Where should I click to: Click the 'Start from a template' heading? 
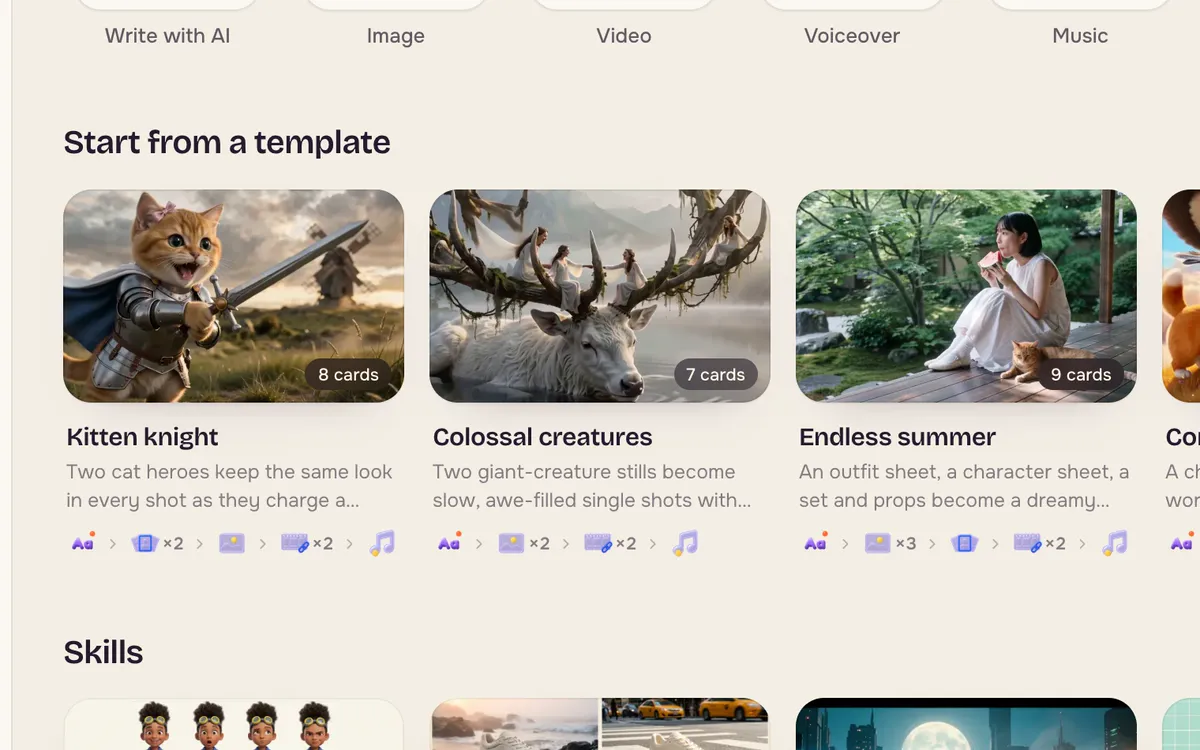tap(227, 142)
